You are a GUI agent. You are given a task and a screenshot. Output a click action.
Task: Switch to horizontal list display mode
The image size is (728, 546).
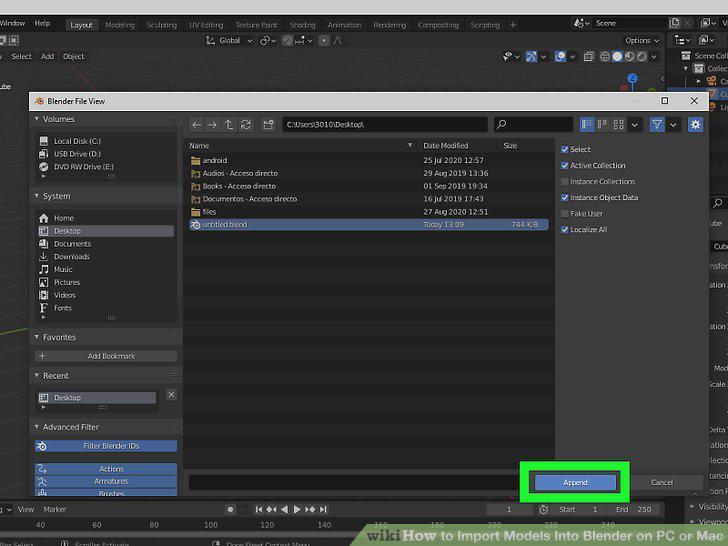point(602,124)
